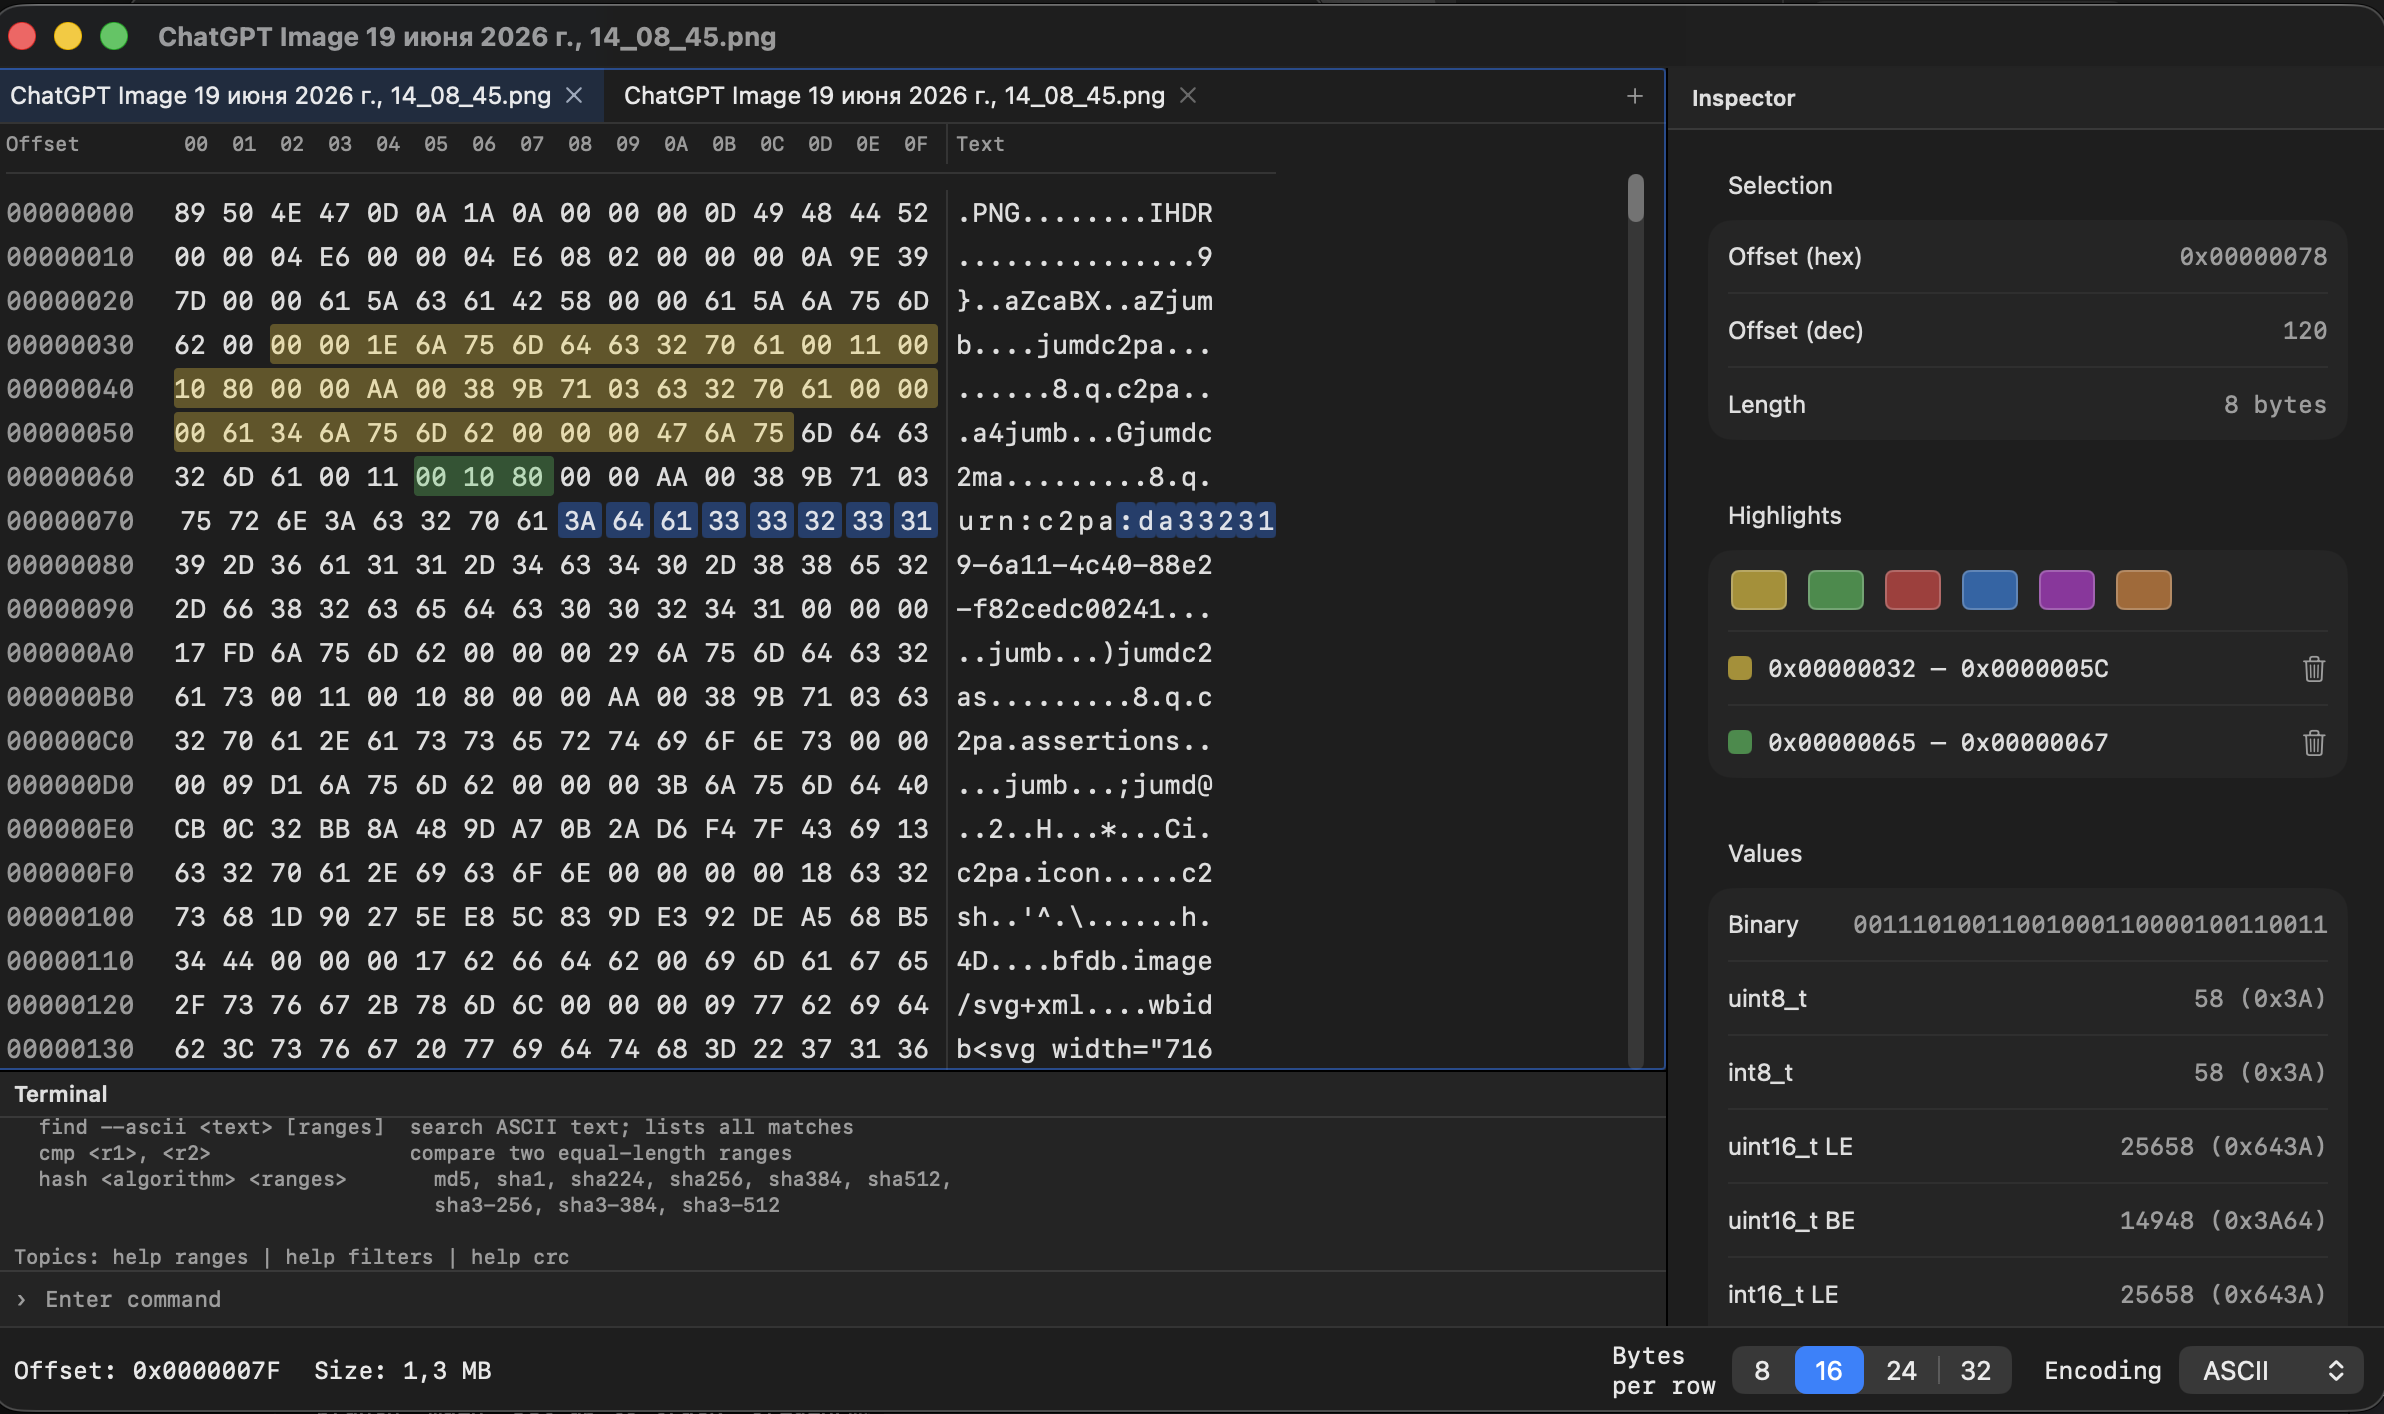Click the b<svg width="716 text entry
Image resolution: width=2384 pixels, height=1414 pixels.
1084,1049
